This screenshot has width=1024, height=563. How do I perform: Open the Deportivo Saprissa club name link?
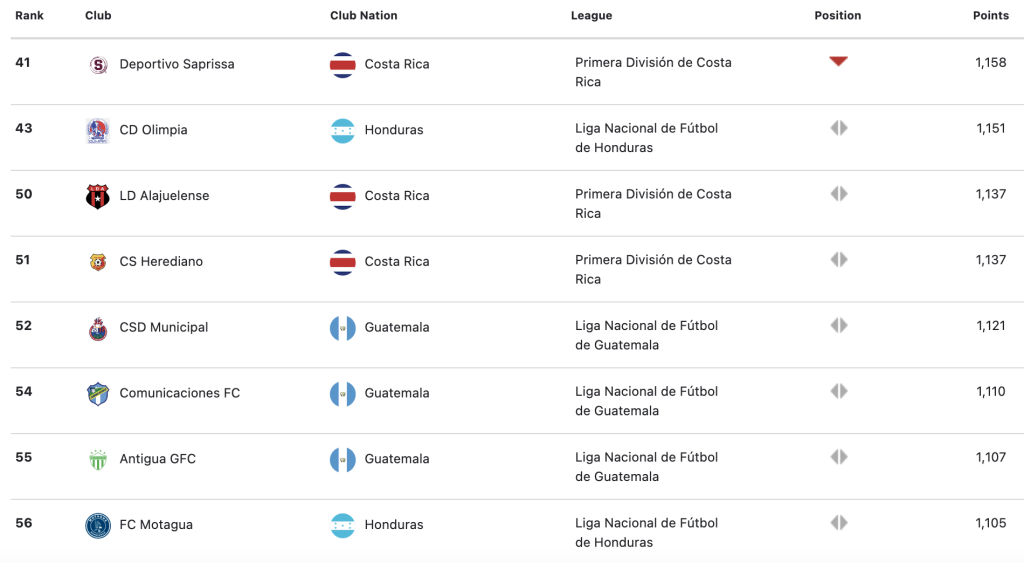point(177,64)
